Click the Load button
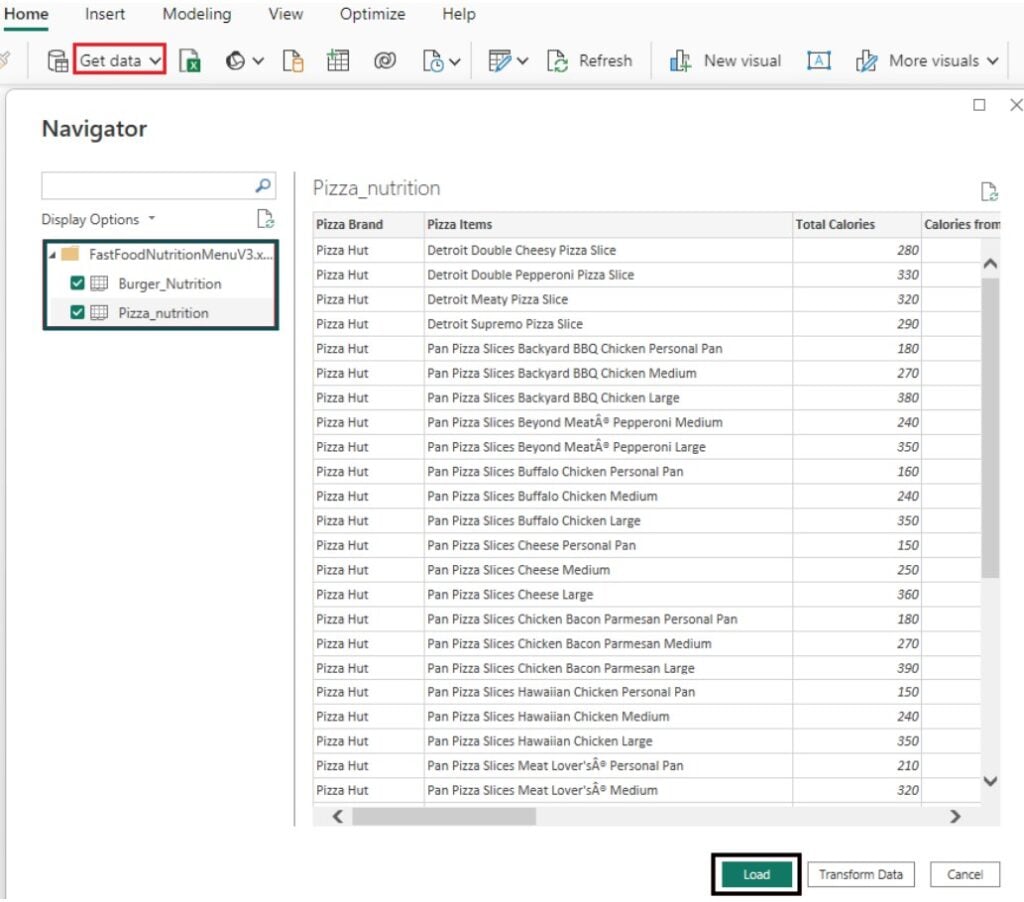The height and width of the screenshot is (902, 1024). (756, 875)
